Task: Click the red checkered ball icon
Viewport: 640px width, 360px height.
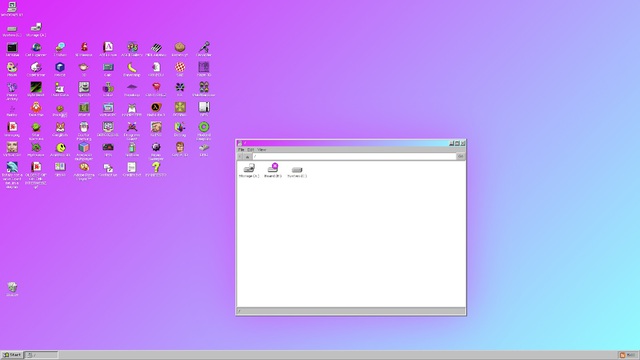Action: (180, 69)
